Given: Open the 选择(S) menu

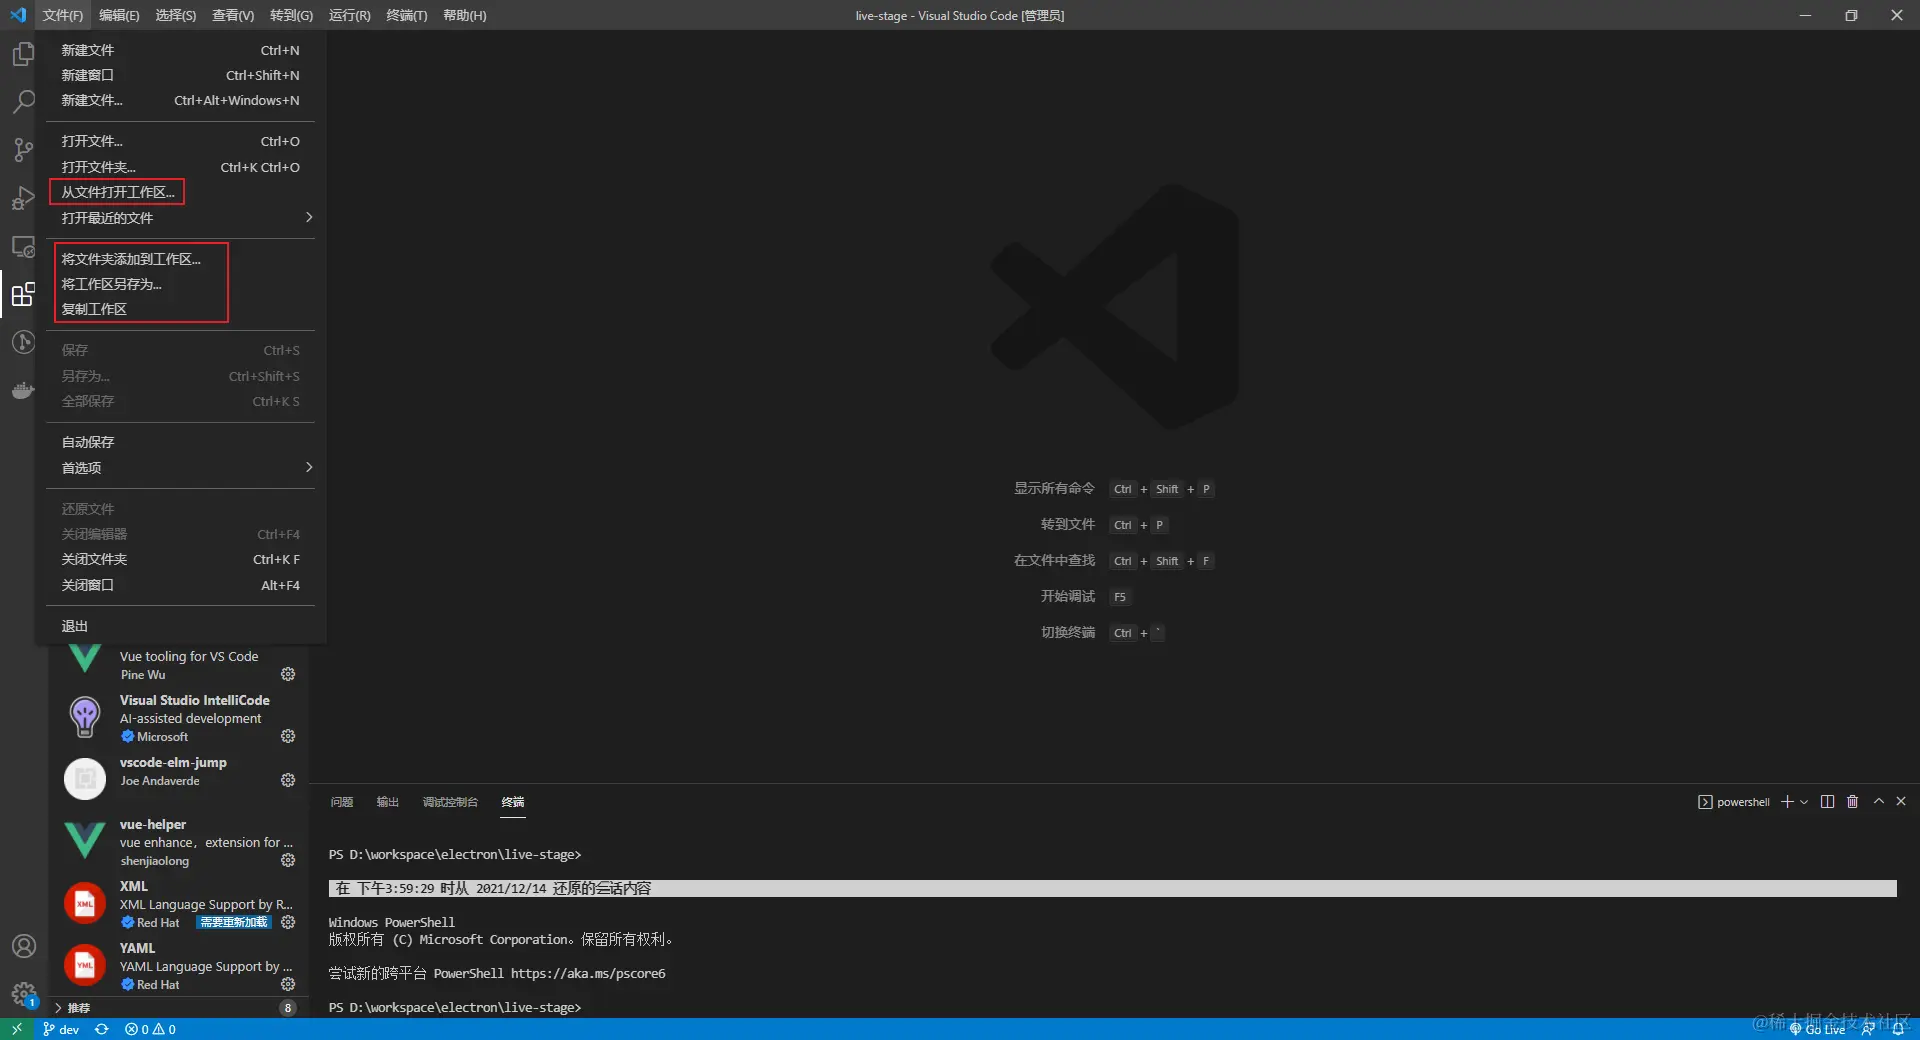Looking at the screenshot, I should click(x=176, y=15).
